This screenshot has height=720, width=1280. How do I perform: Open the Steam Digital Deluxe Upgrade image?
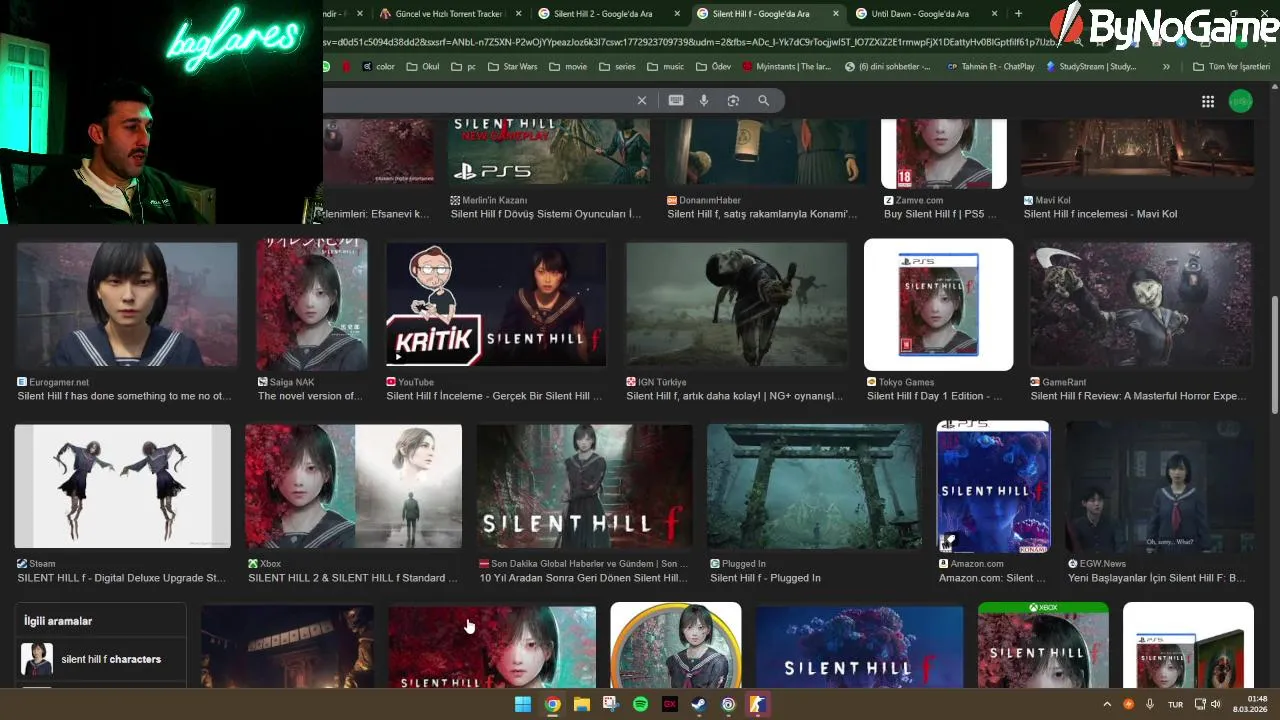coord(122,486)
